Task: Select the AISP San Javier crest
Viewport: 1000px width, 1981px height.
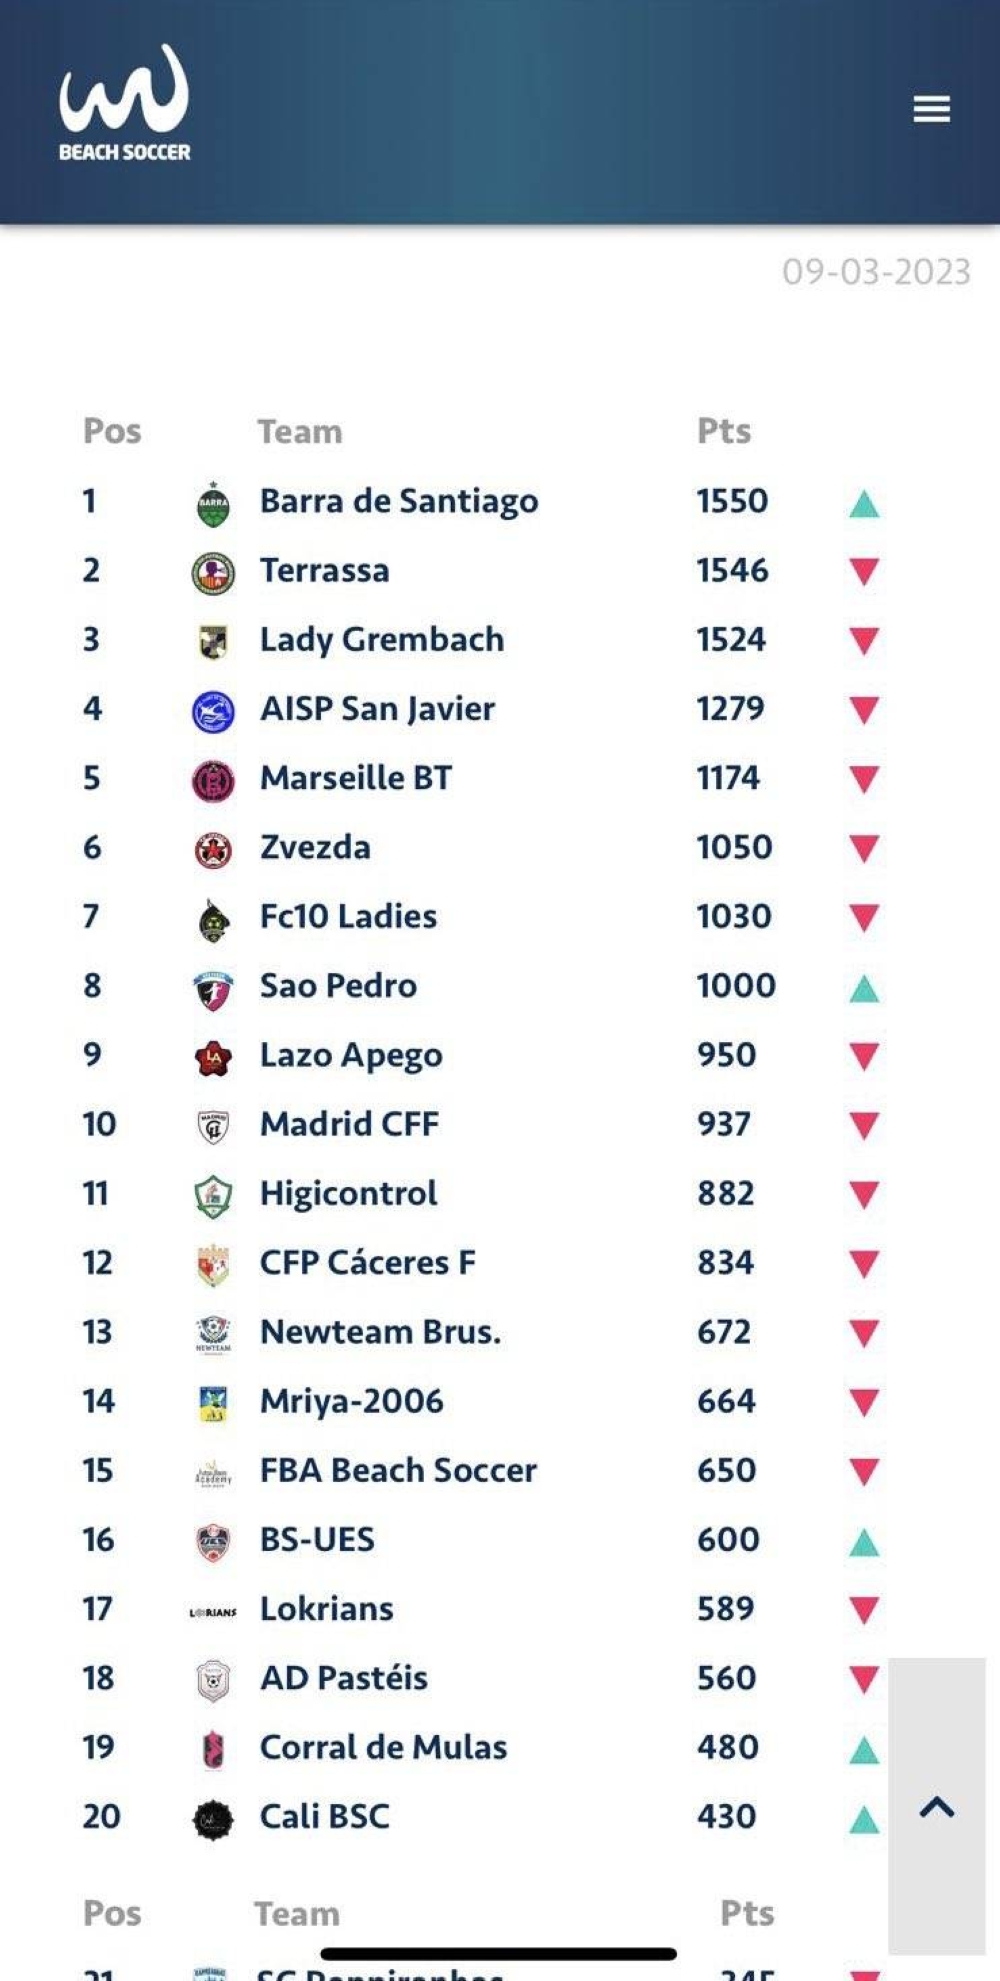Action: 213,711
